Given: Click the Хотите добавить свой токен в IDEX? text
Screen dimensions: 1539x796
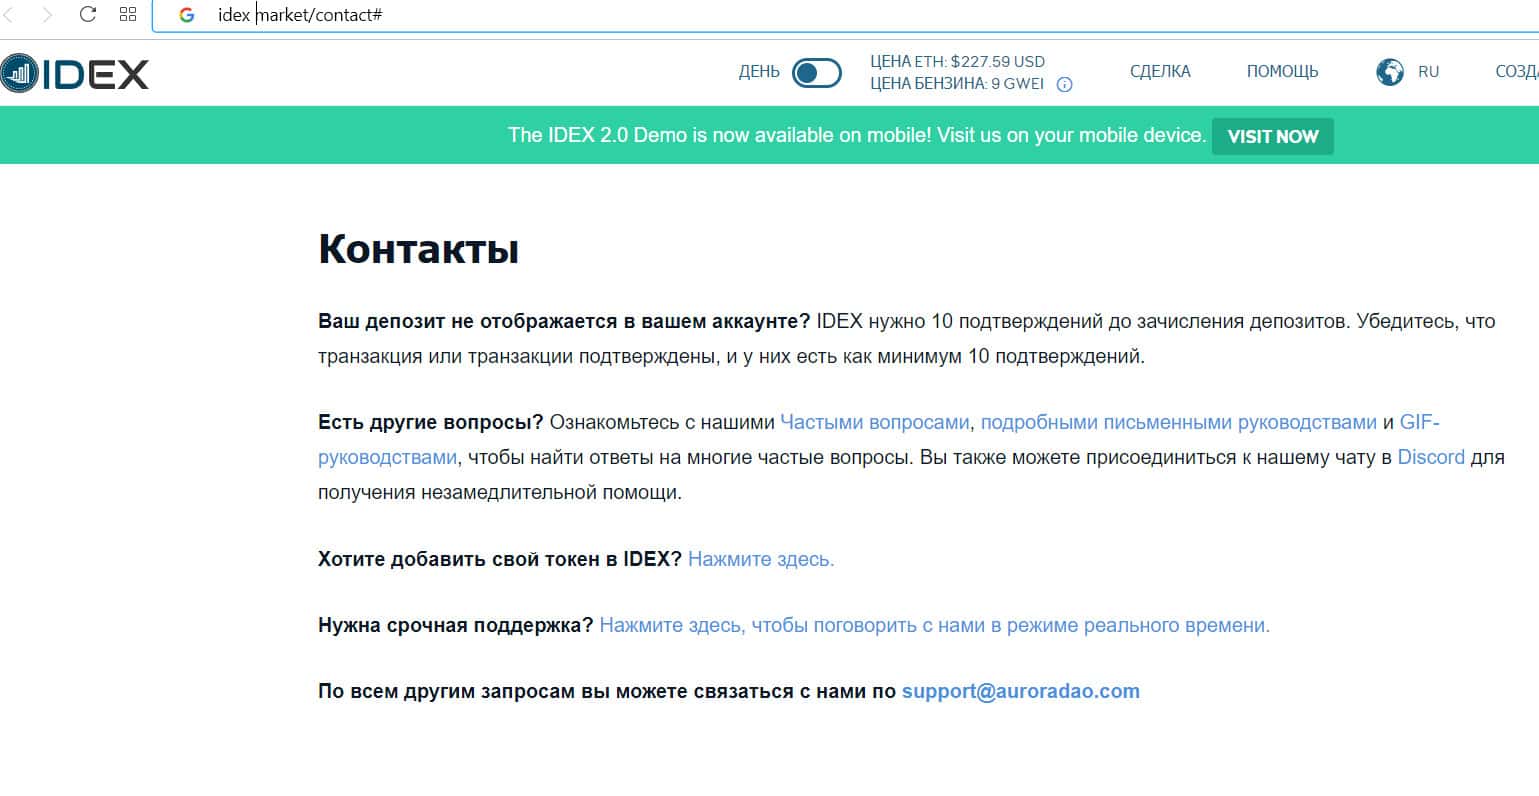Looking at the screenshot, I should 500,559.
